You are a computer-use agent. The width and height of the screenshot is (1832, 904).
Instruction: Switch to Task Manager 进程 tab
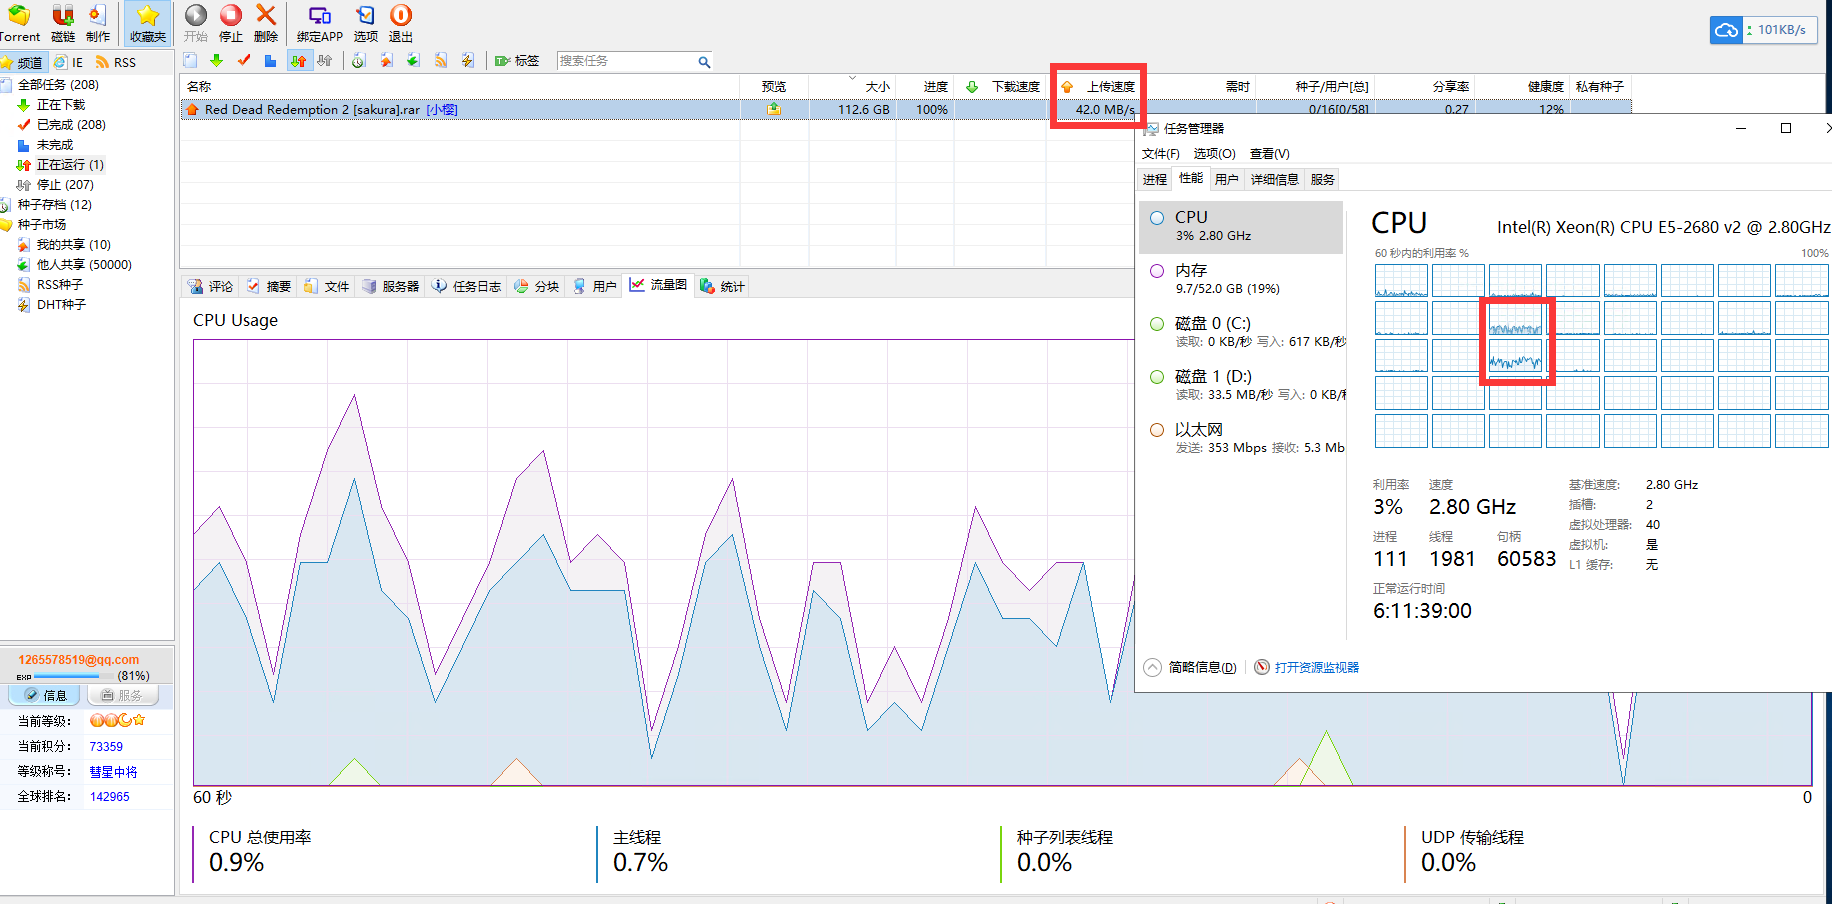1155,180
